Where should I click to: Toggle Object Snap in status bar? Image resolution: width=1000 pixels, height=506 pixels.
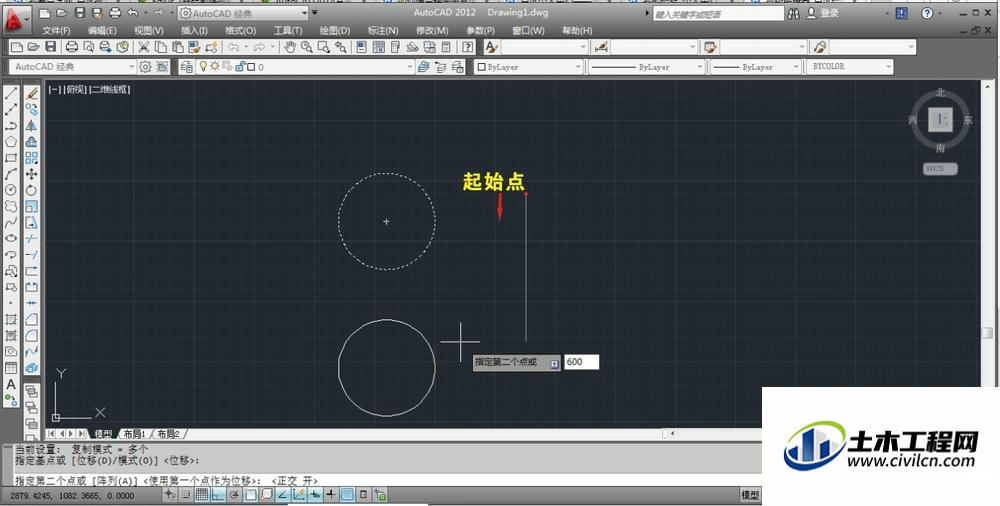click(250, 495)
